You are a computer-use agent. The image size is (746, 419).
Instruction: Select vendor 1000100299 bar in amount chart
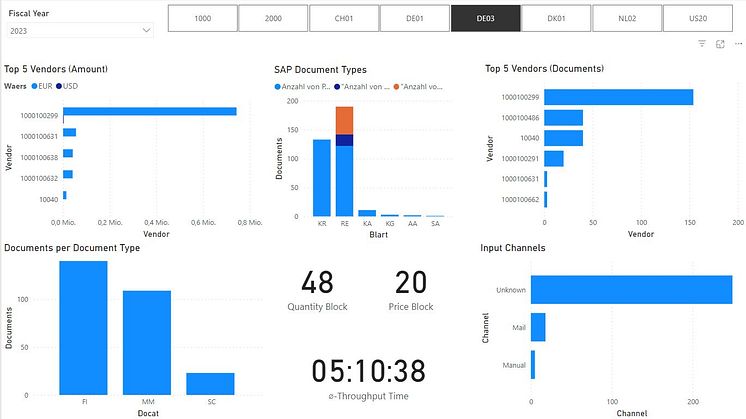150,111
